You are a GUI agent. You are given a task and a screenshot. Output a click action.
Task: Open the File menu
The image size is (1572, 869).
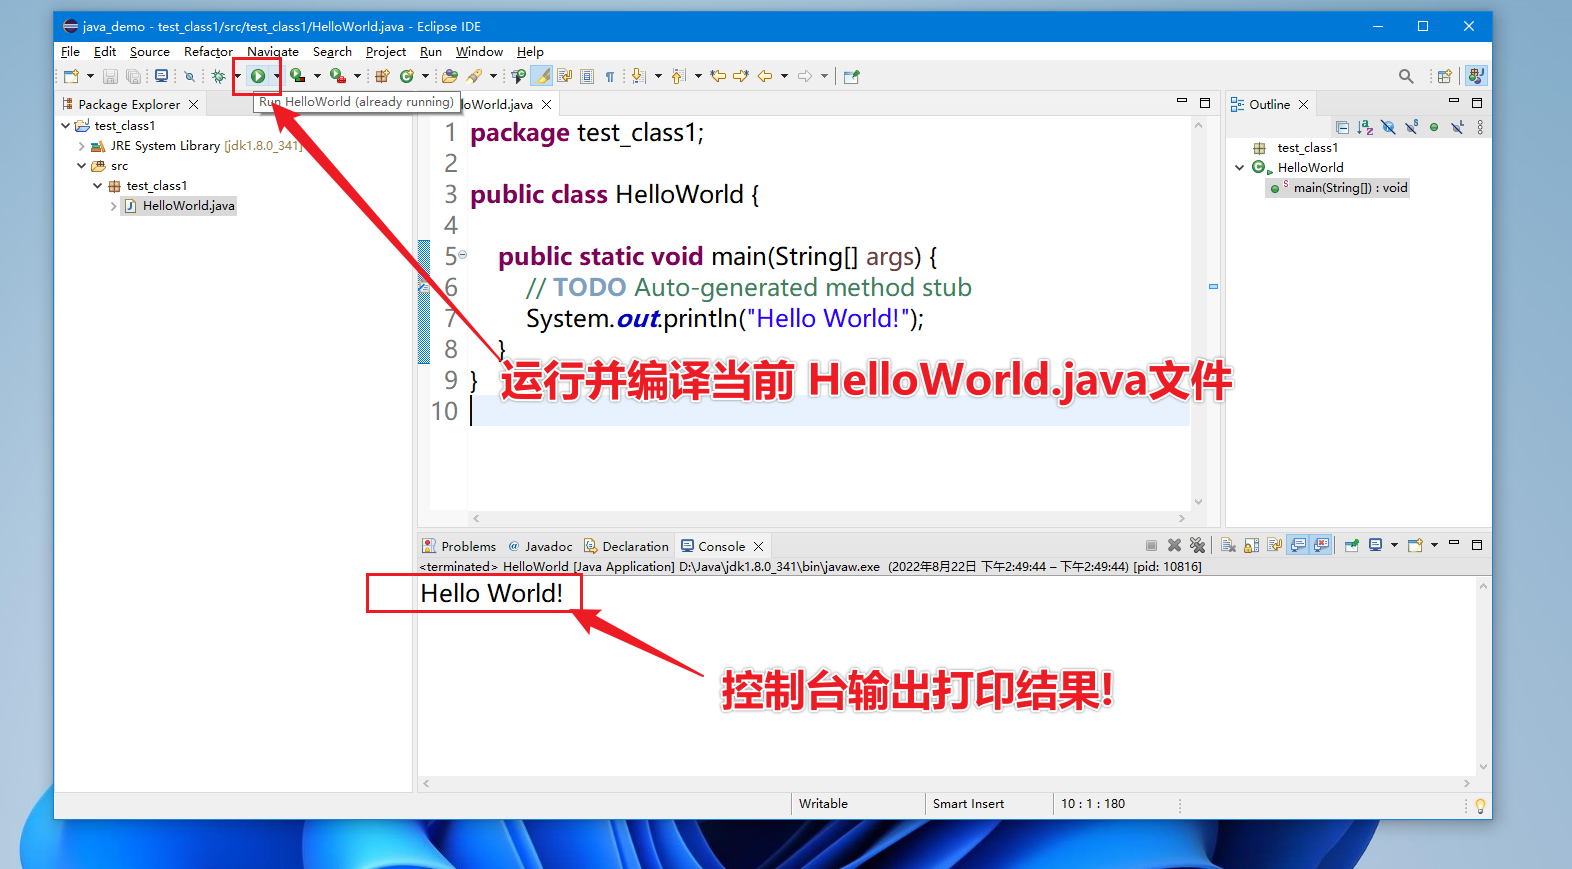[70, 52]
